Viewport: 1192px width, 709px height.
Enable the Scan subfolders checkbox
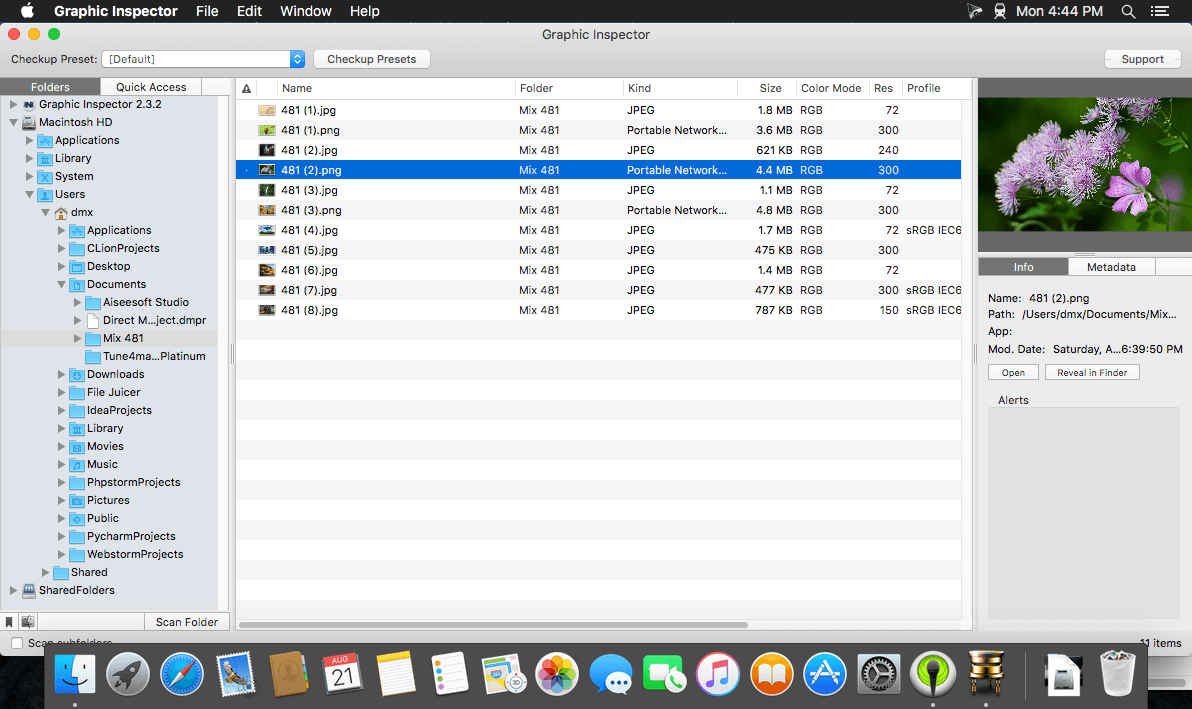point(17,643)
